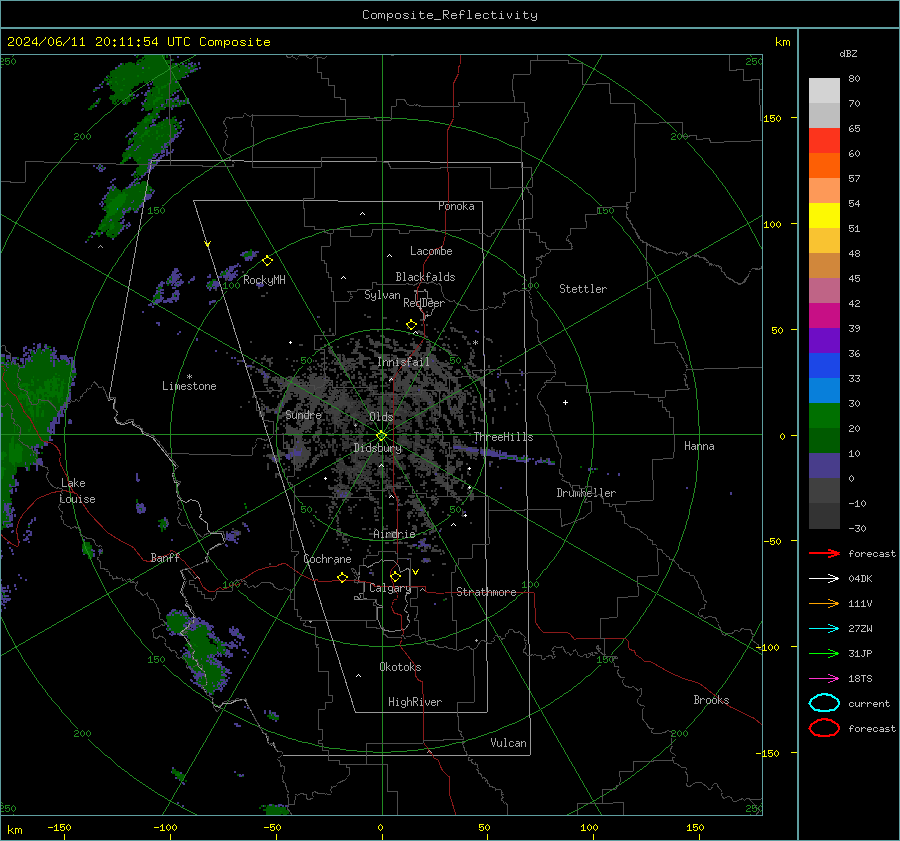Click the Limestone label
This screenshot has width=900, height=841.
coord(189,386)
